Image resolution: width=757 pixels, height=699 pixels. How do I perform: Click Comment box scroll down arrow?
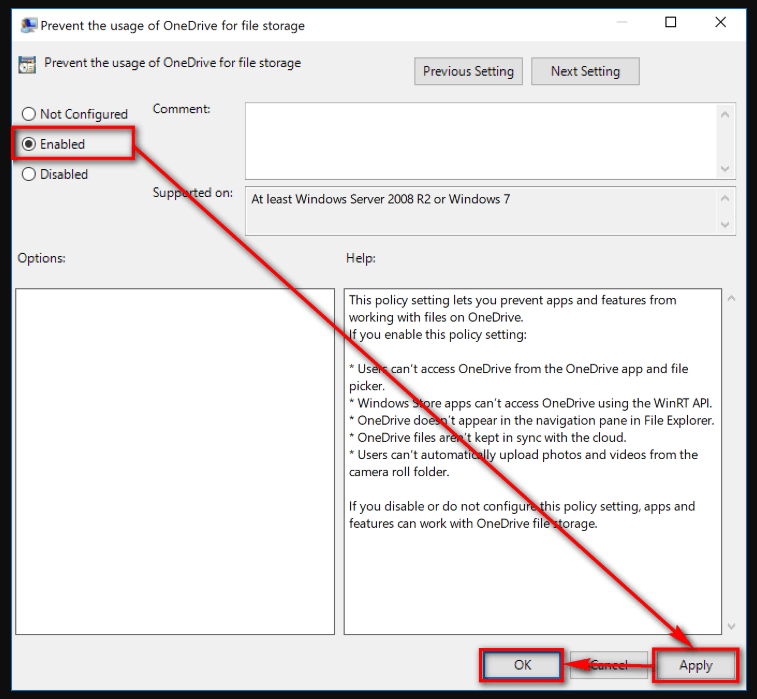point(725,168)
